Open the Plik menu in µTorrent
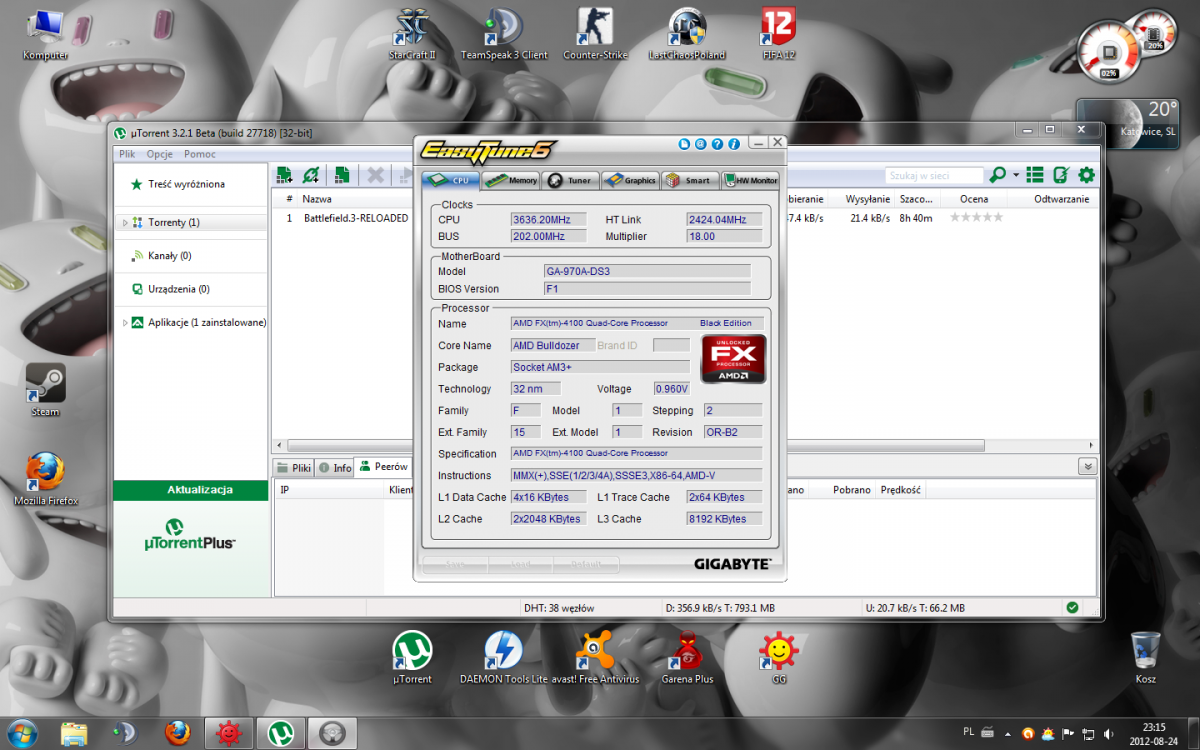This screenshot has height=750, width=1200. coord(127,154)
